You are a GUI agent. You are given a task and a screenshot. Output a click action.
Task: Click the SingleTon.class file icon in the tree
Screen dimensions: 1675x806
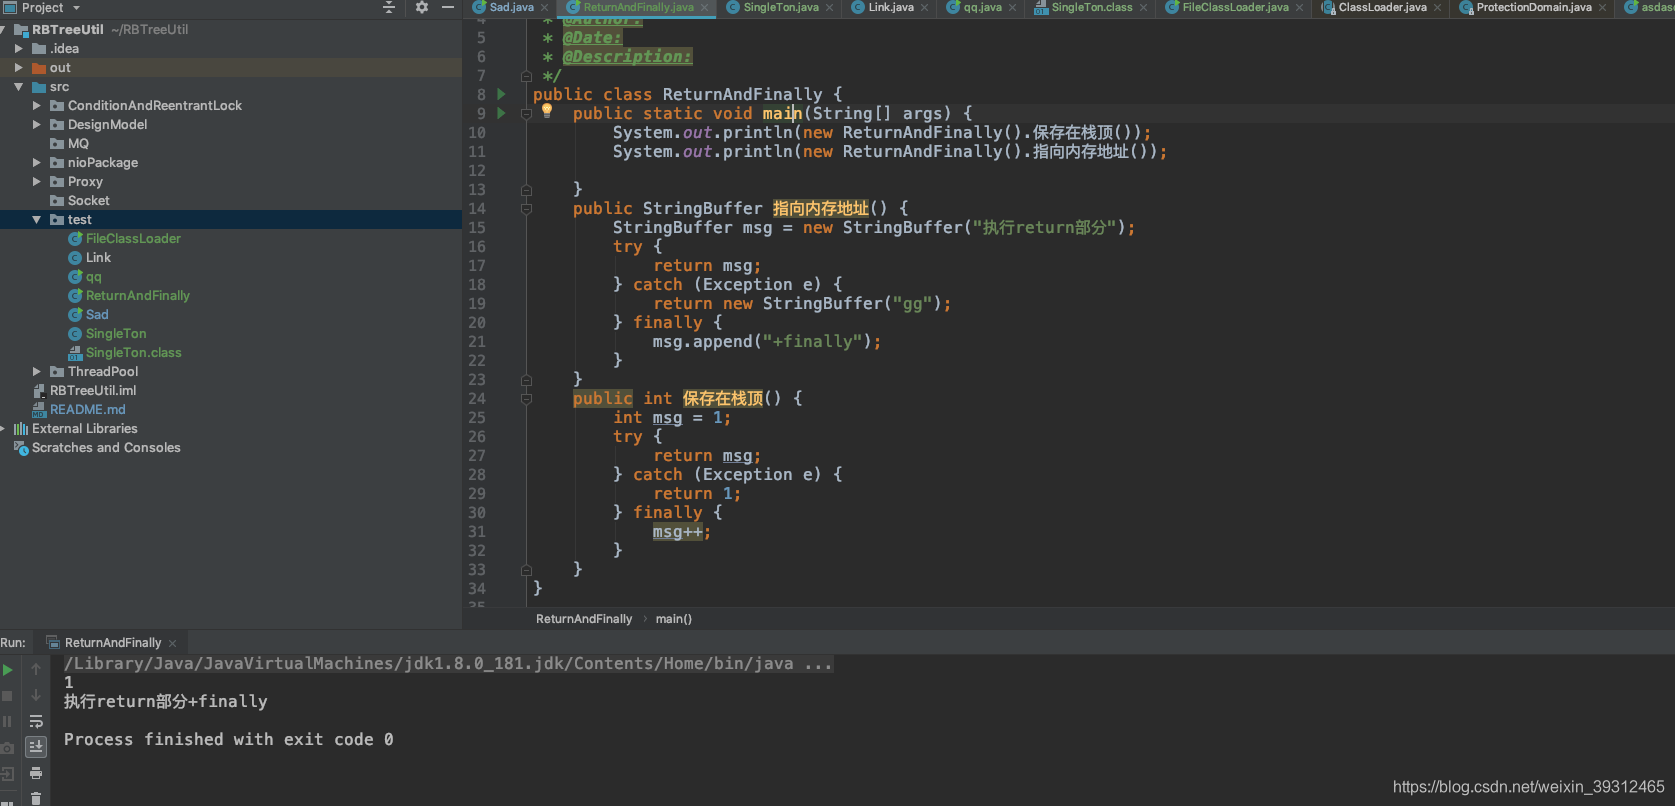(x=75, y=353)
